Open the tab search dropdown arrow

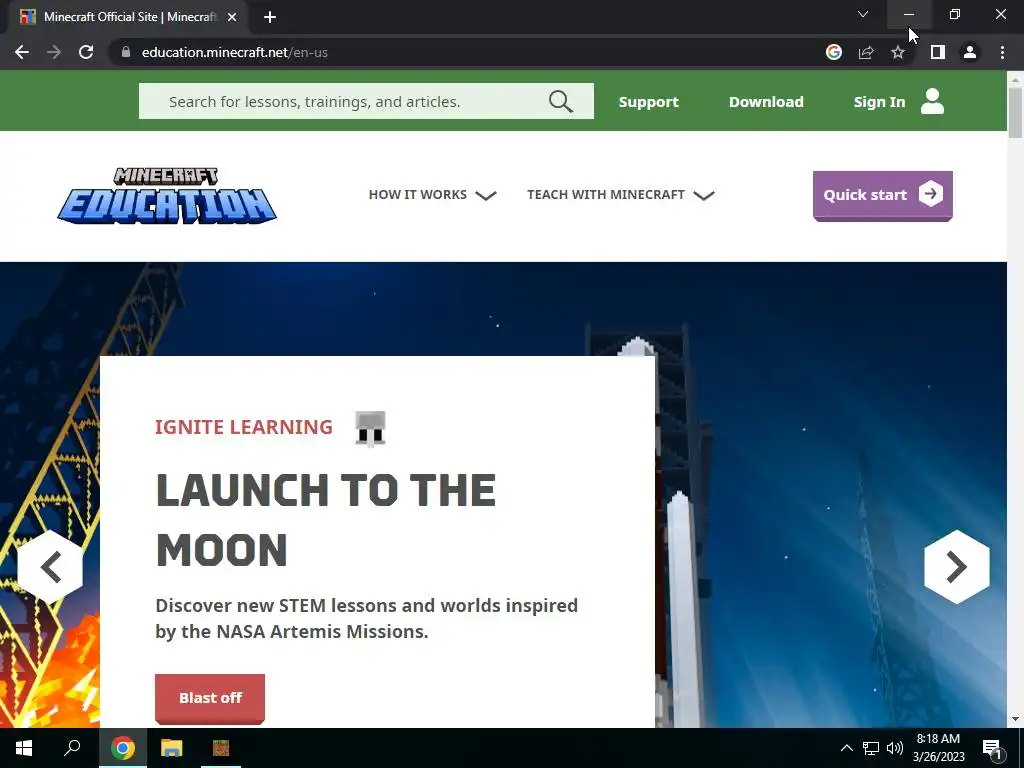coord(863,14)
